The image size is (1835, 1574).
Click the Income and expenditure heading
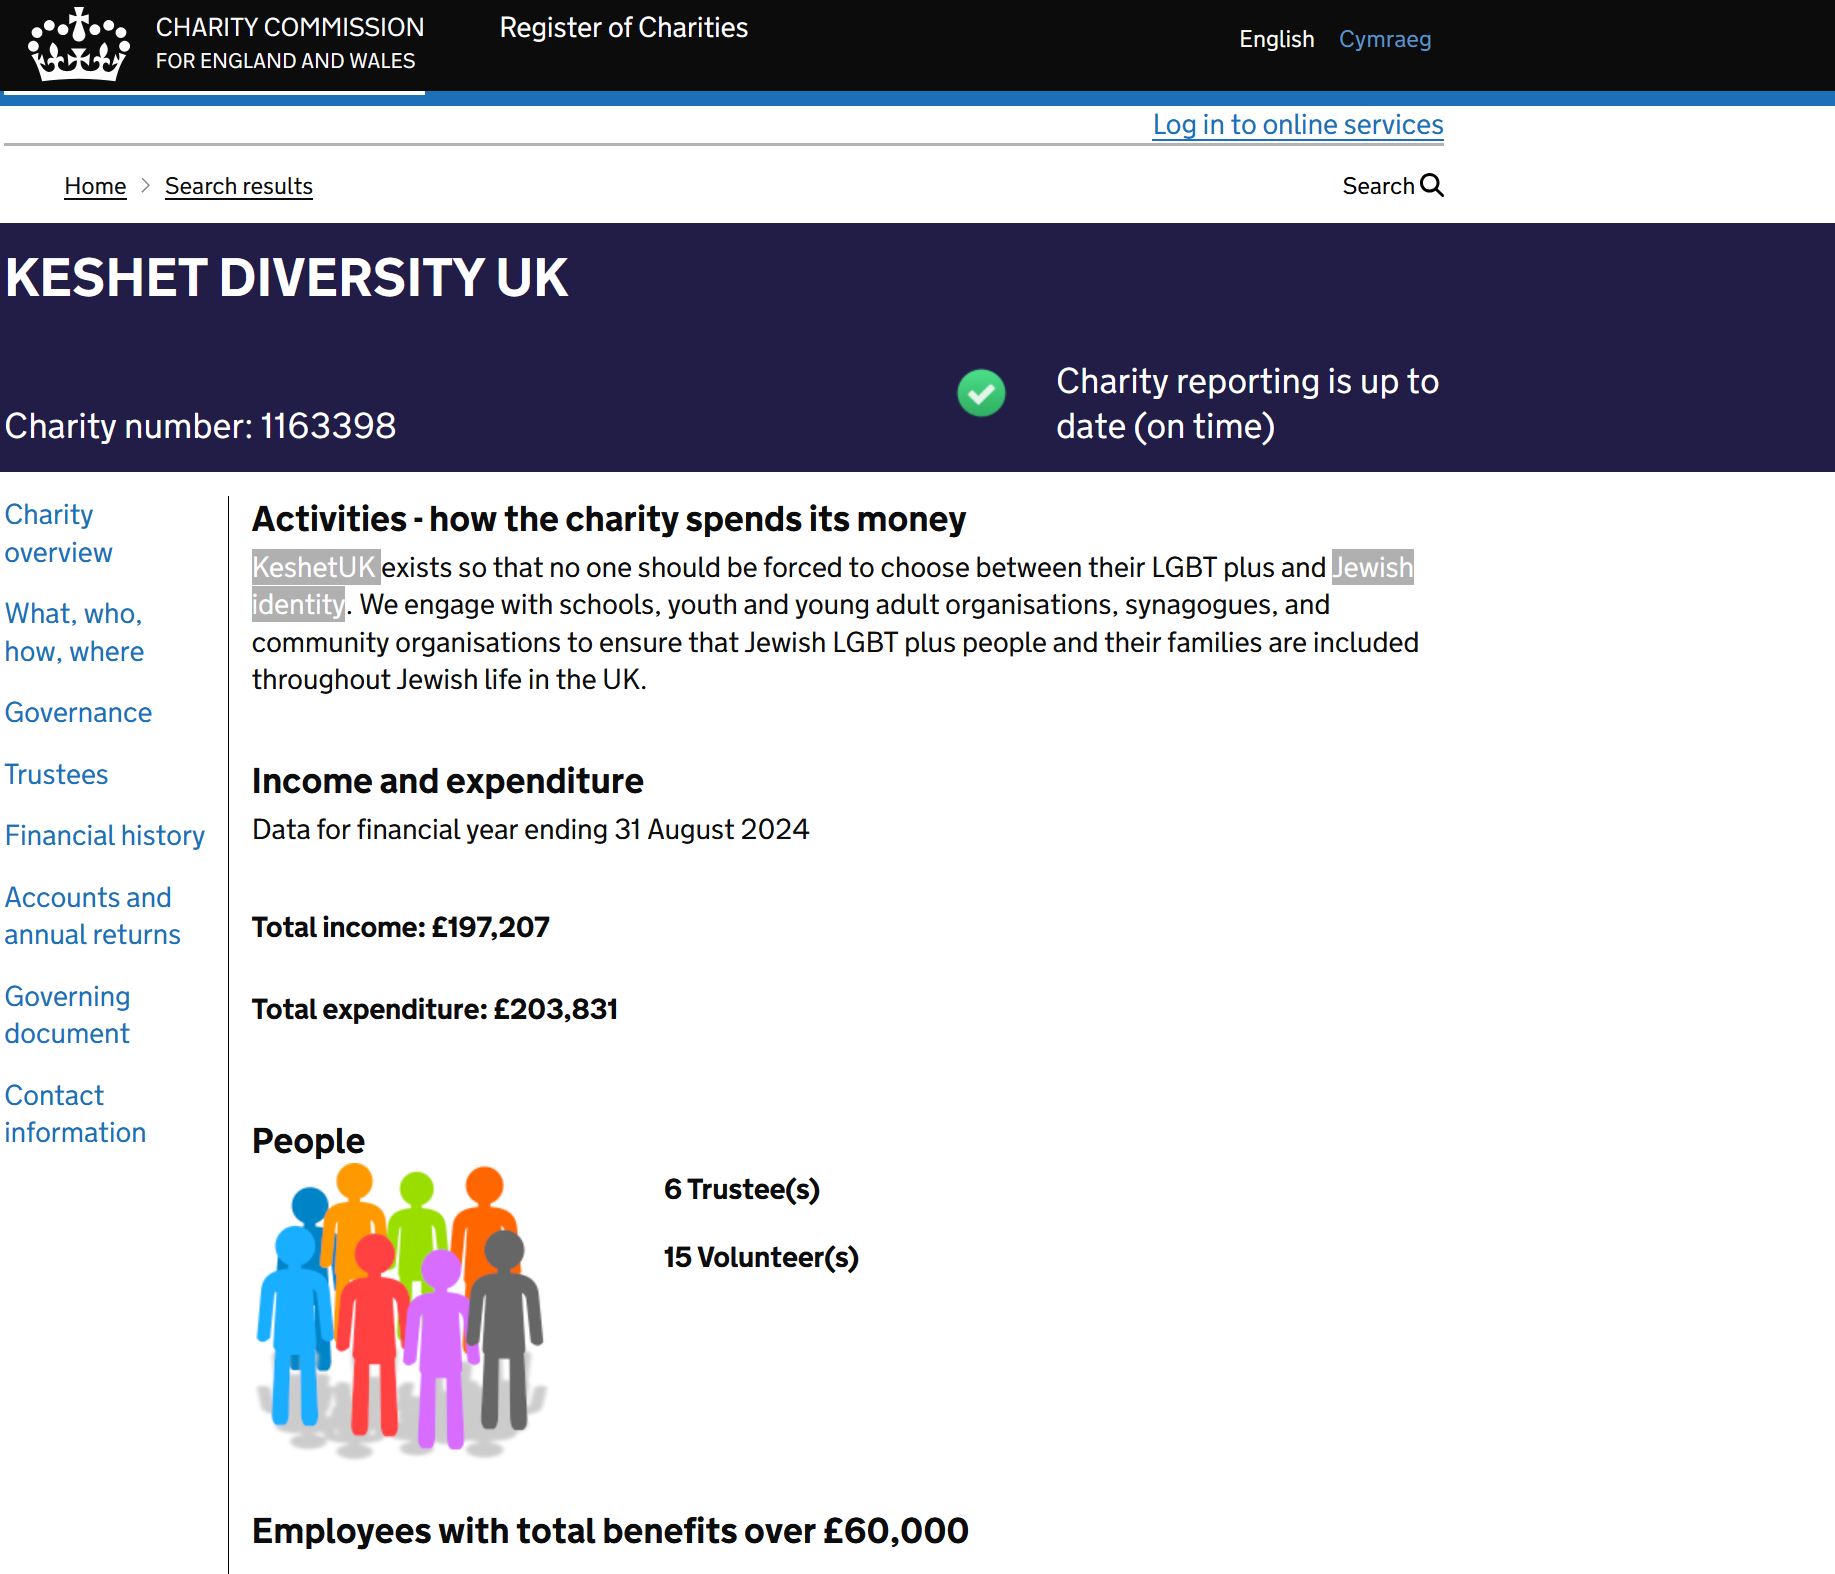pyautogui.click(x=448, y=781)
